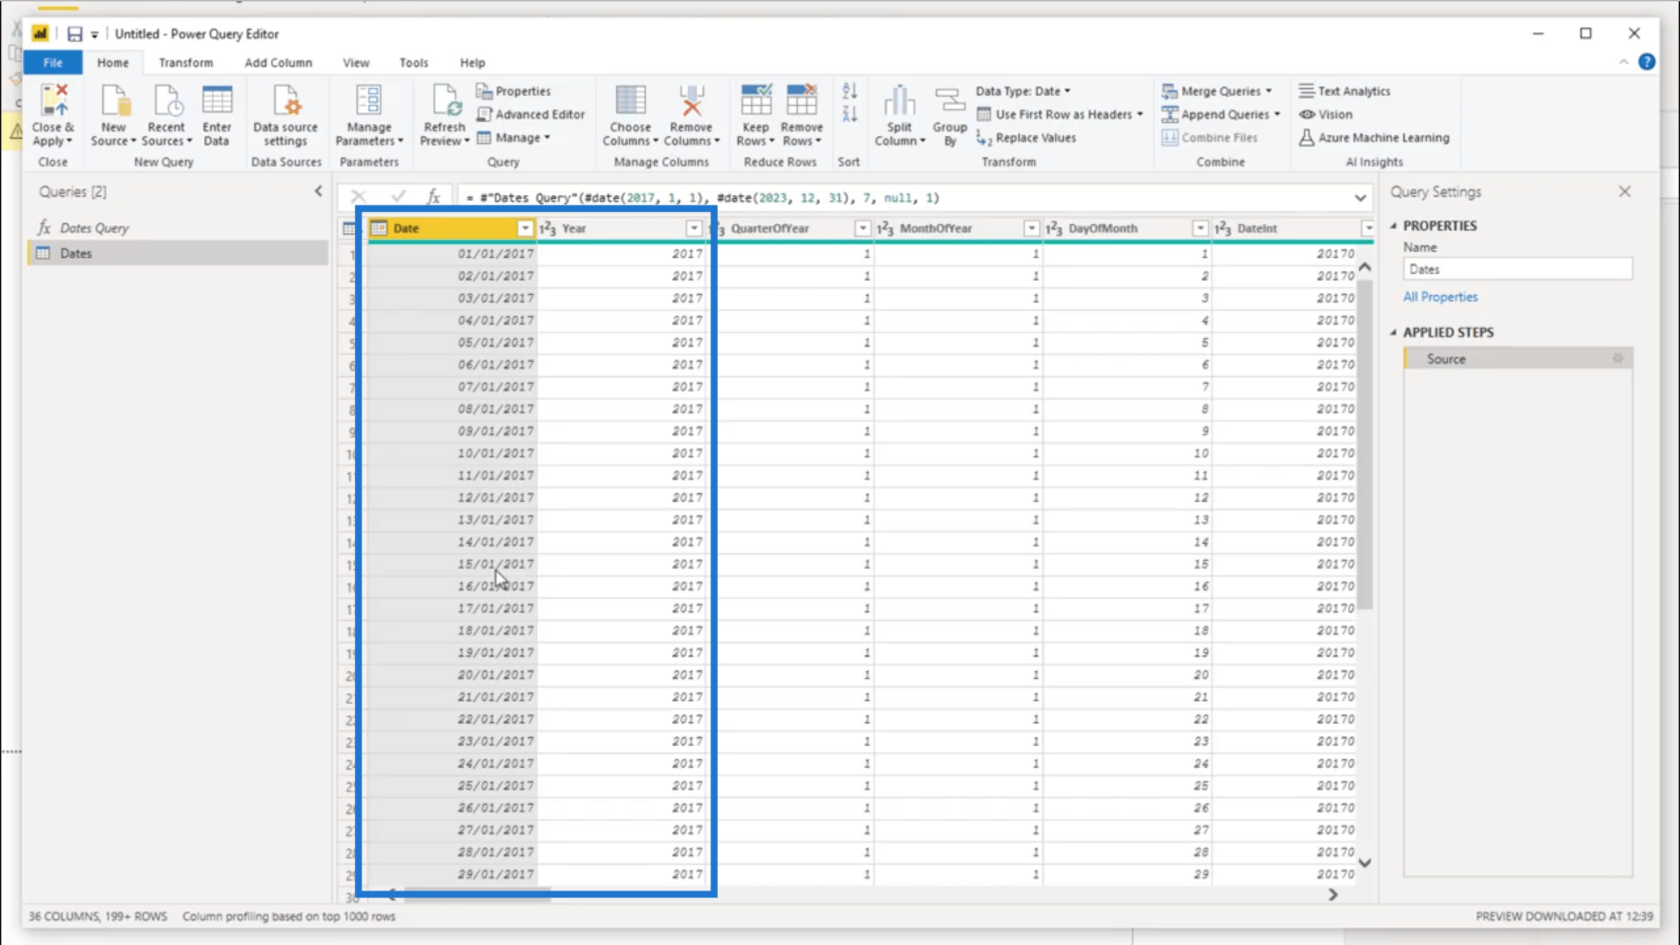
Task: Open the QuarterOfYear column filter dropdown
Action: point(862,228)
